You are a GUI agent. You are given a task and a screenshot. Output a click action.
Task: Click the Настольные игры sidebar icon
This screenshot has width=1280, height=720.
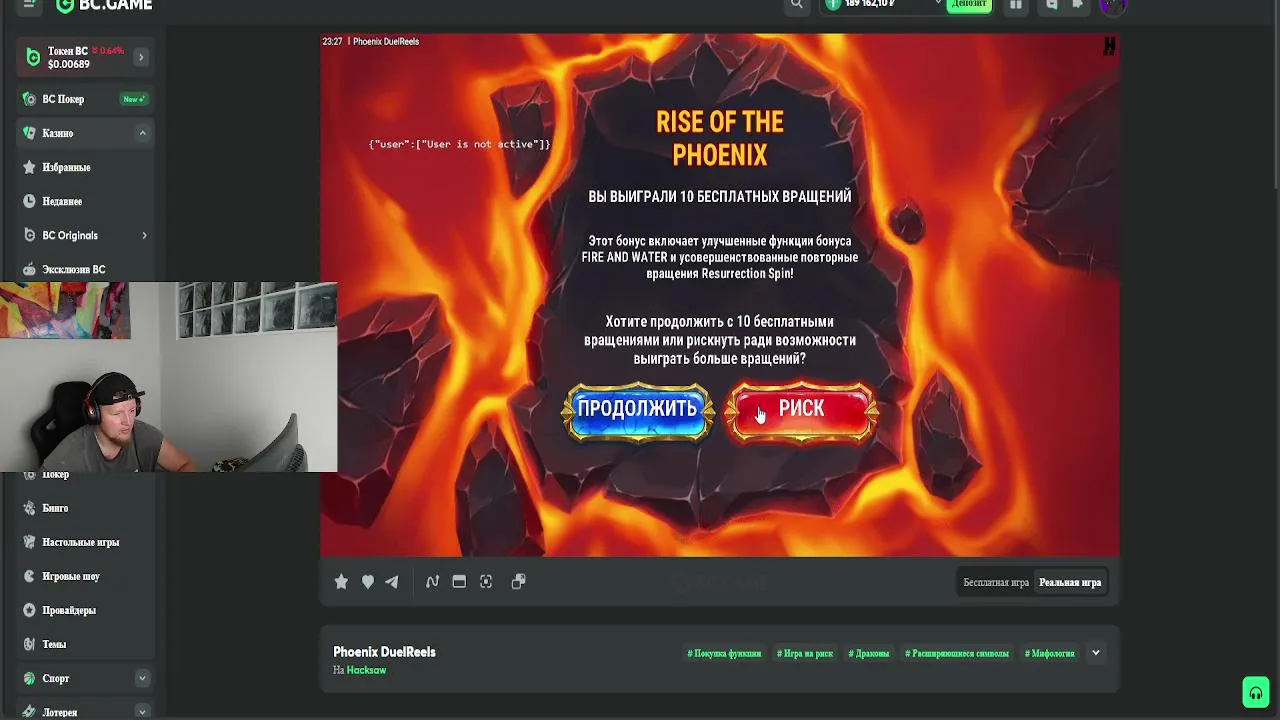29,542
